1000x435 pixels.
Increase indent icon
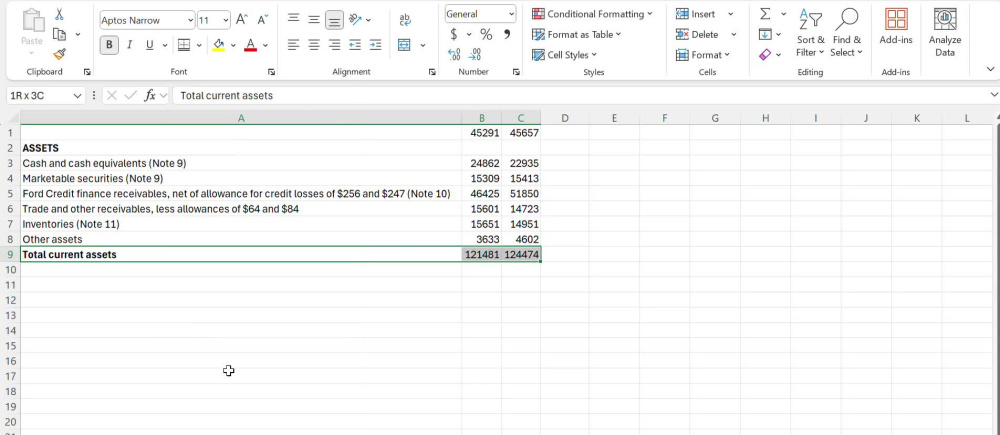point(376,45)
